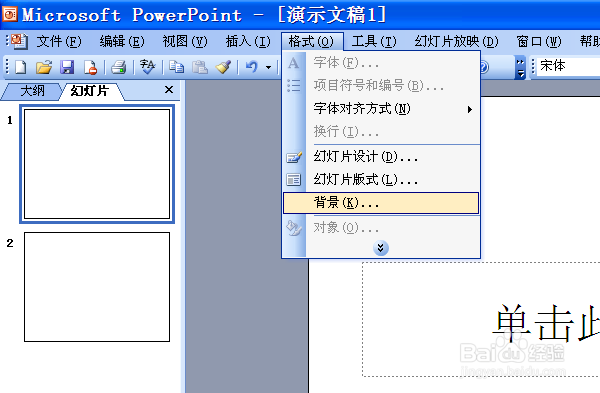This screenshot has width=600, height=393.
Task: Click the Print icon
Action: point(119,67)
